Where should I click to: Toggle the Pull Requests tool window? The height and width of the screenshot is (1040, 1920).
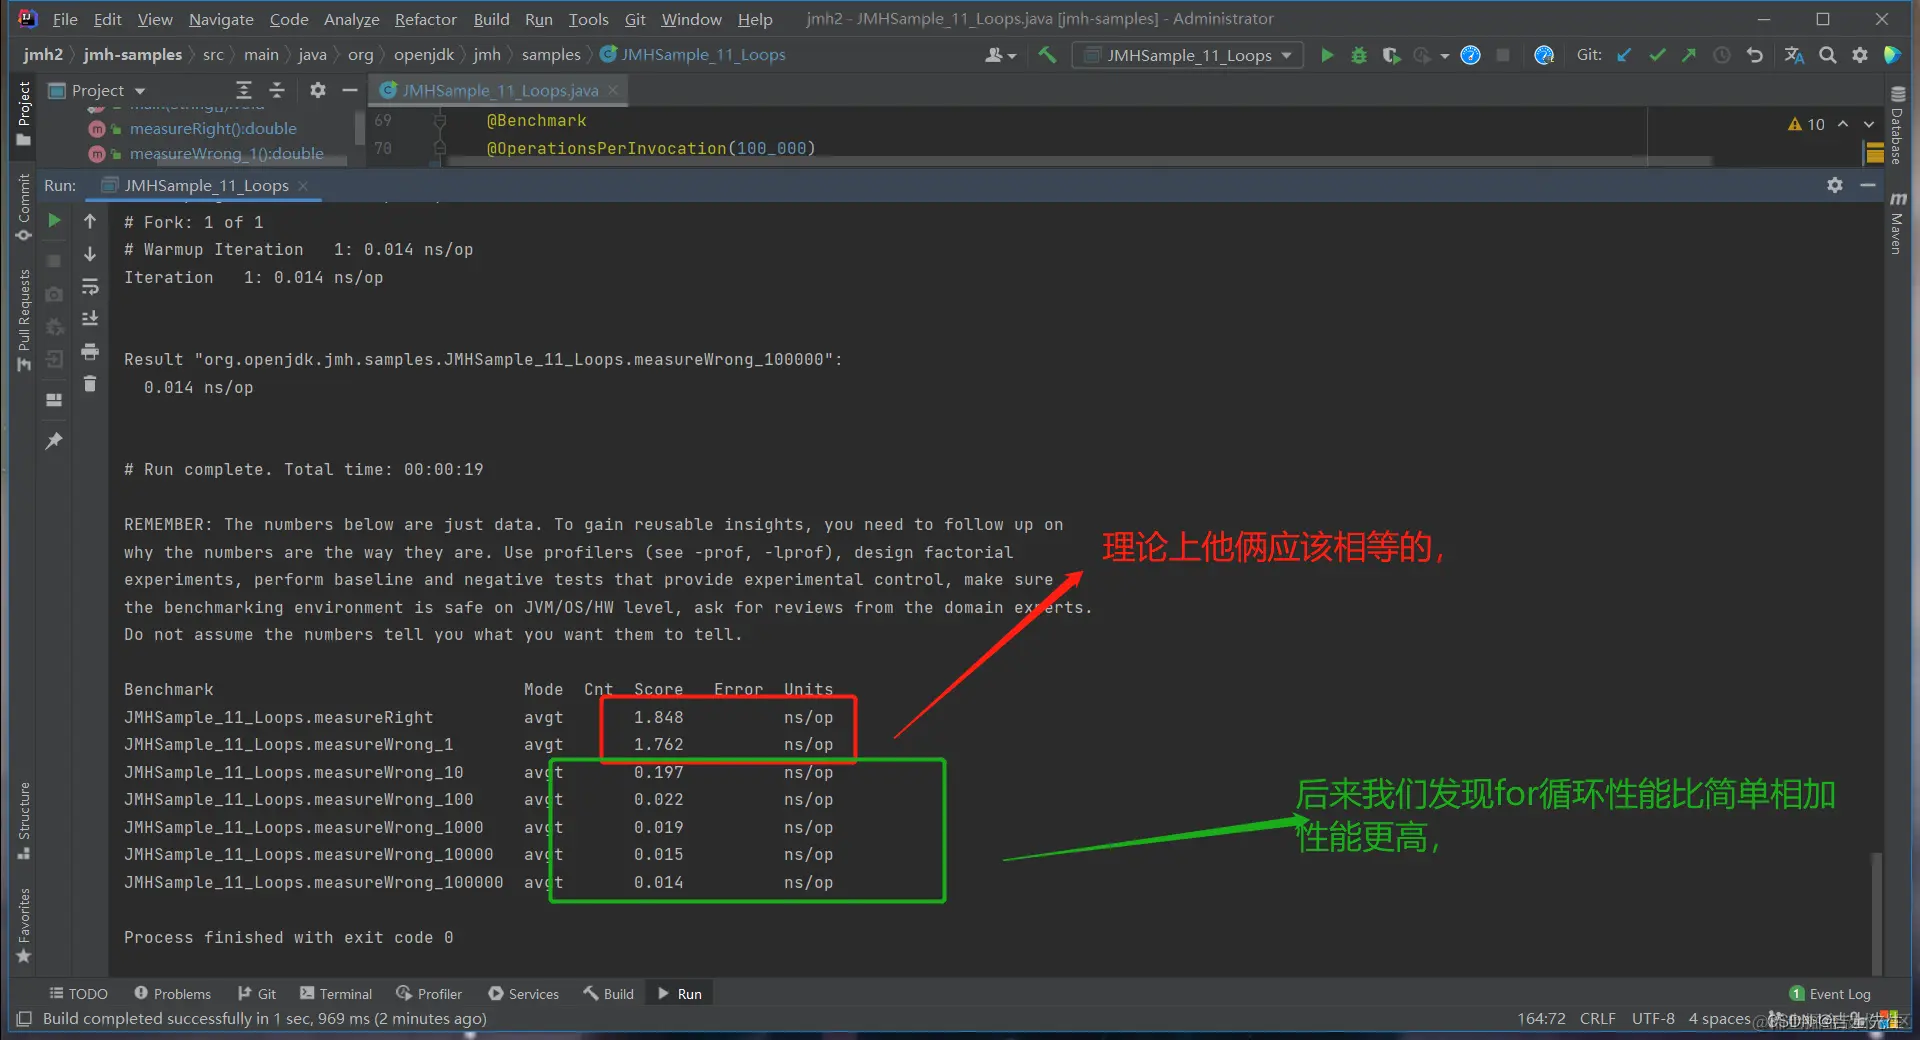coord(24,320)
